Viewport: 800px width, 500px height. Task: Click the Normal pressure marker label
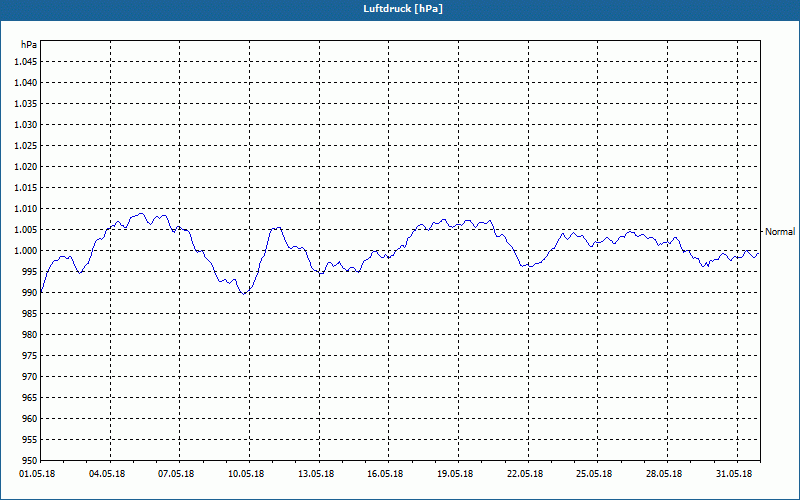pos(780,232)
